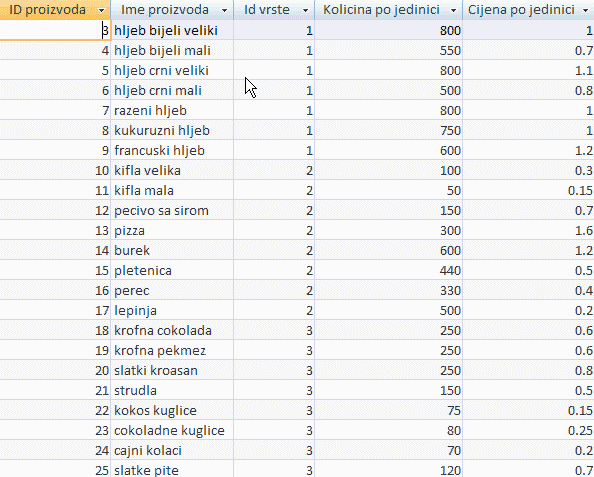The image size is (594, 477).
Task: Click the pizza product name cell
Action: pyautogui.click(x=172, y=230)
